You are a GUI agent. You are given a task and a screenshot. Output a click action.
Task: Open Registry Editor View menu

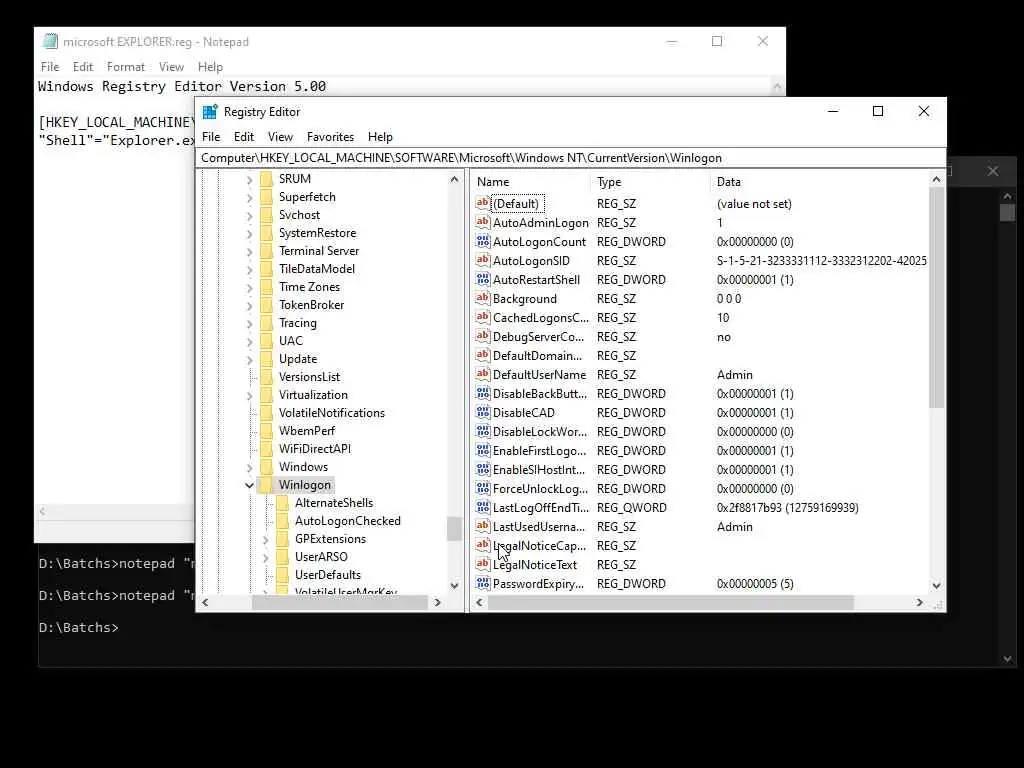280,136
